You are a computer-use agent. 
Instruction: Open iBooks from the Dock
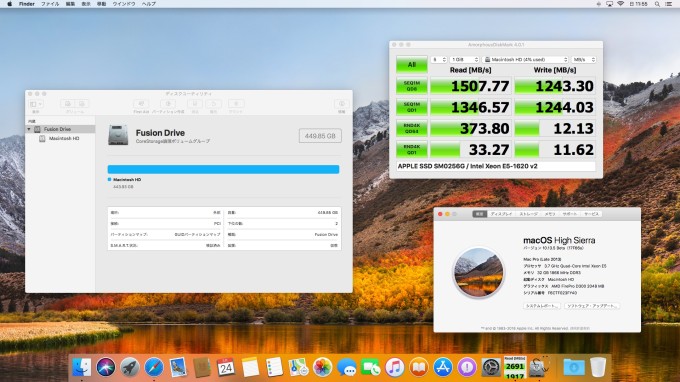[418, 367]
